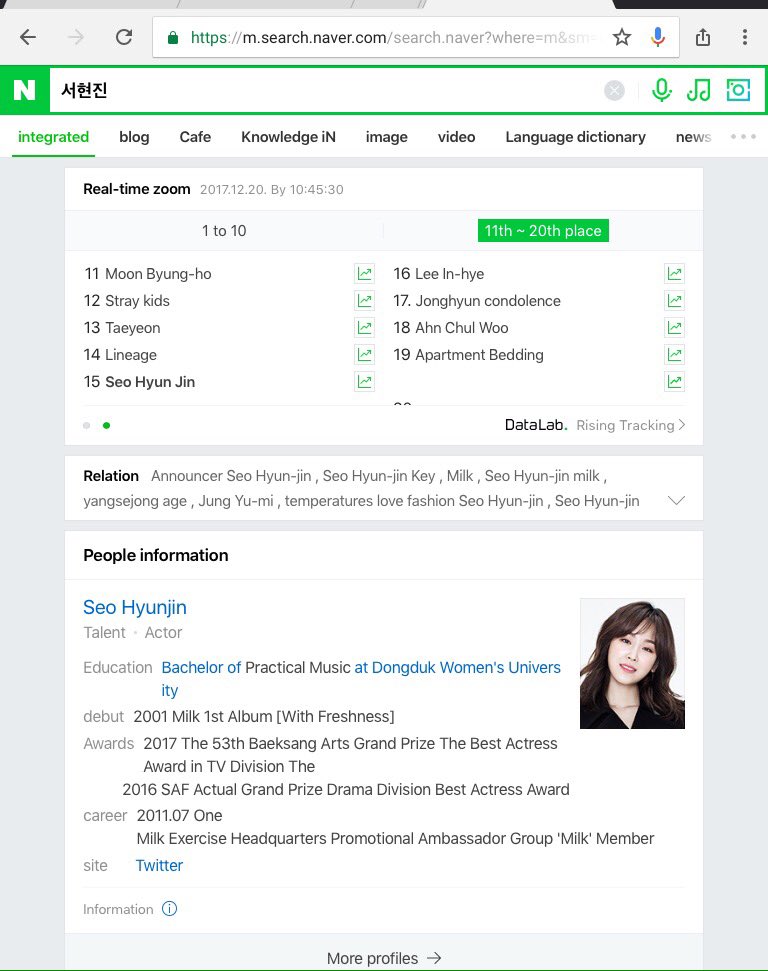Screen dimensions: 768x971
Task: Open trend chart for Stray kids
Action: click(364, 300)
